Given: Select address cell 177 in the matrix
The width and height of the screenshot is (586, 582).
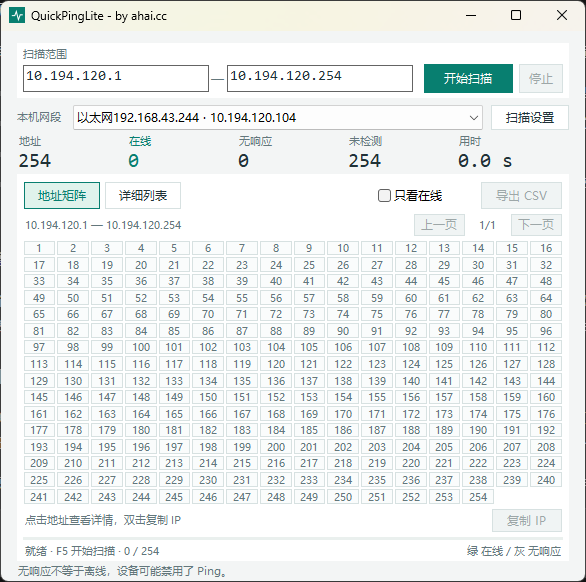Looking at the screenshot, I should (x=39, y=430).
